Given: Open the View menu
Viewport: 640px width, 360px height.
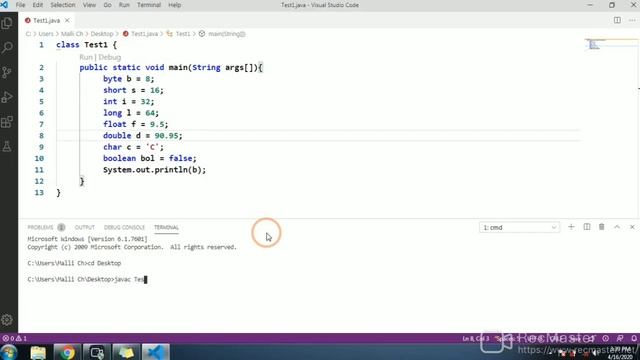Looking at the screenshot, I should coord(89,5).
